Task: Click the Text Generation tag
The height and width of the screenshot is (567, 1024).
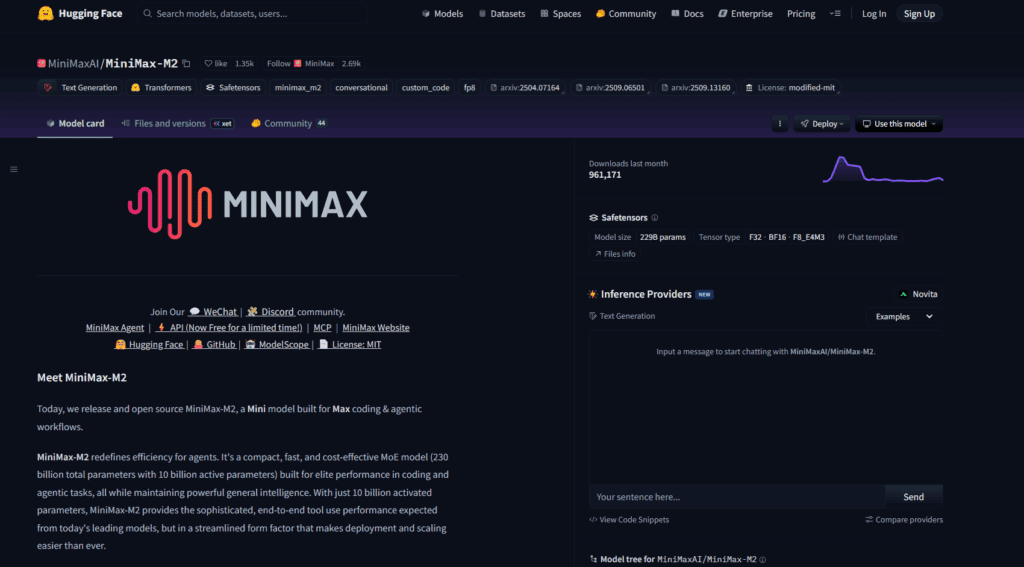Action: [x=81, y=88]
